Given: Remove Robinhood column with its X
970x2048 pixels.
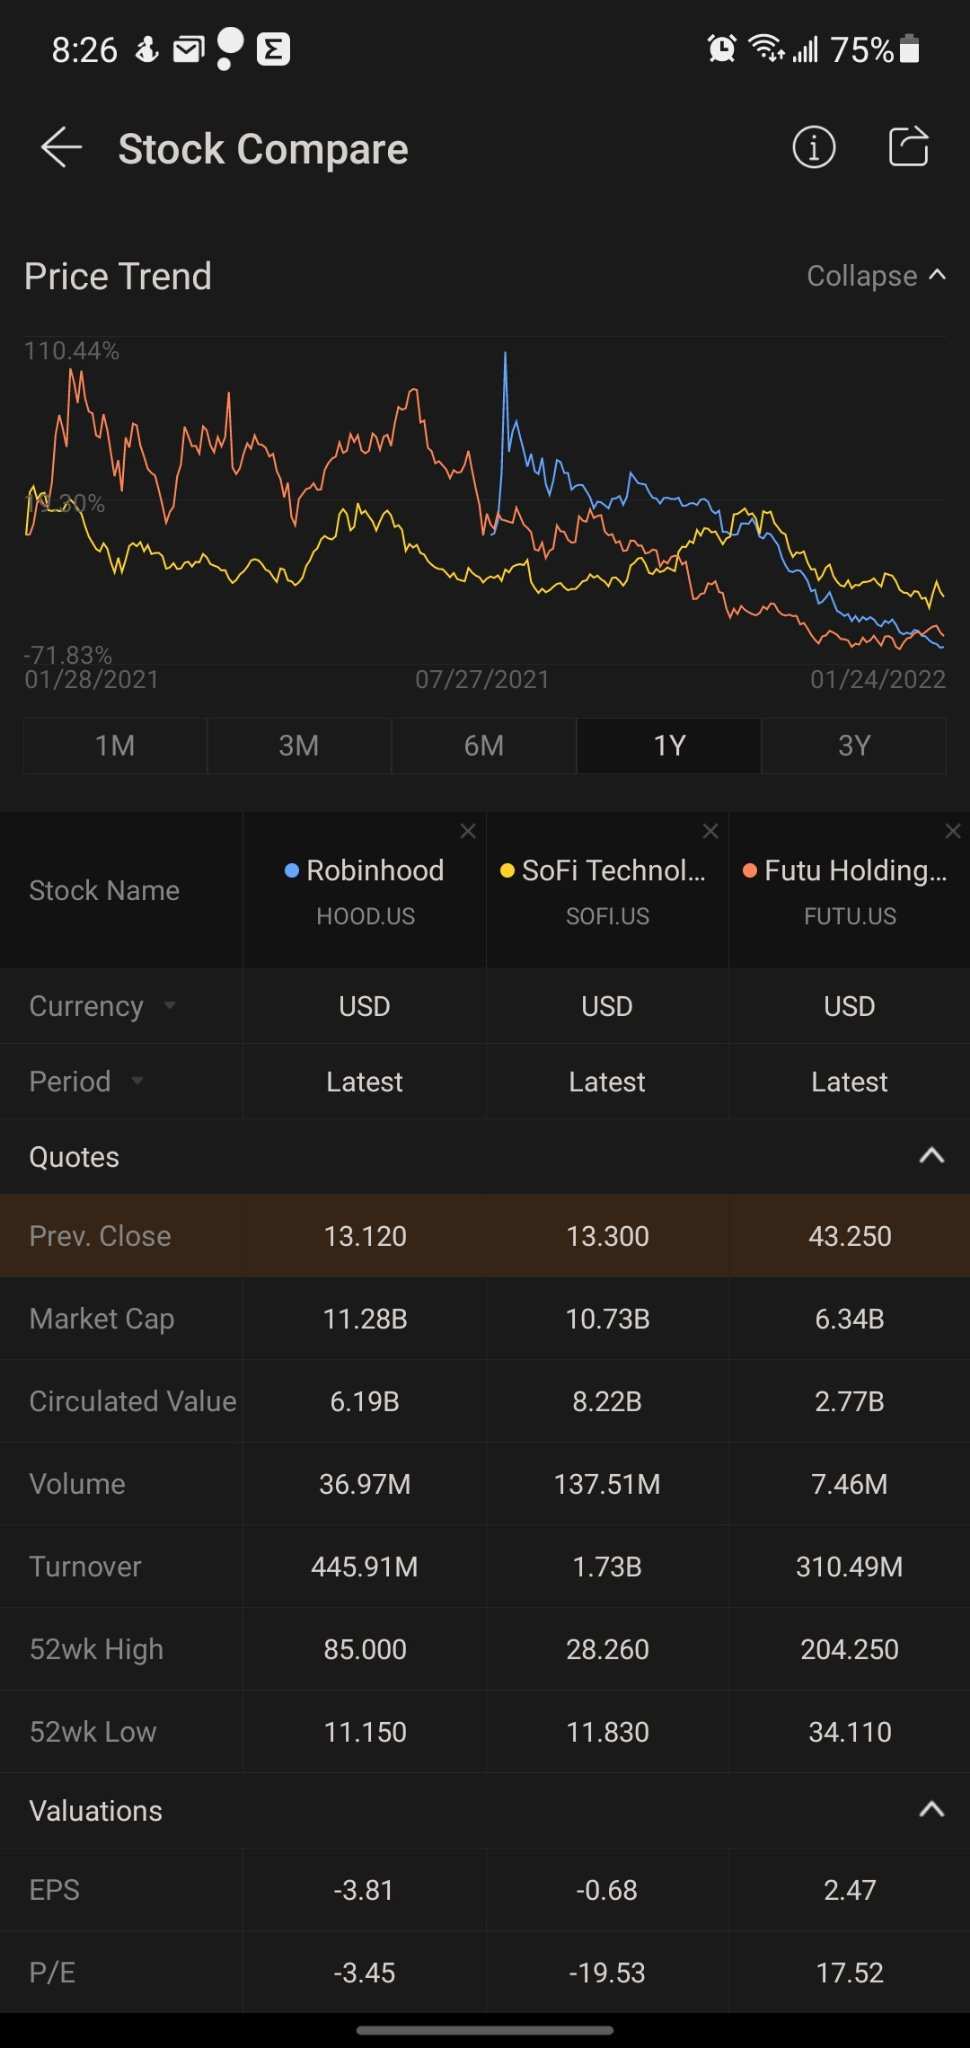Looking at the screenshot, I should pyautogui.click(x=467, y=831).
